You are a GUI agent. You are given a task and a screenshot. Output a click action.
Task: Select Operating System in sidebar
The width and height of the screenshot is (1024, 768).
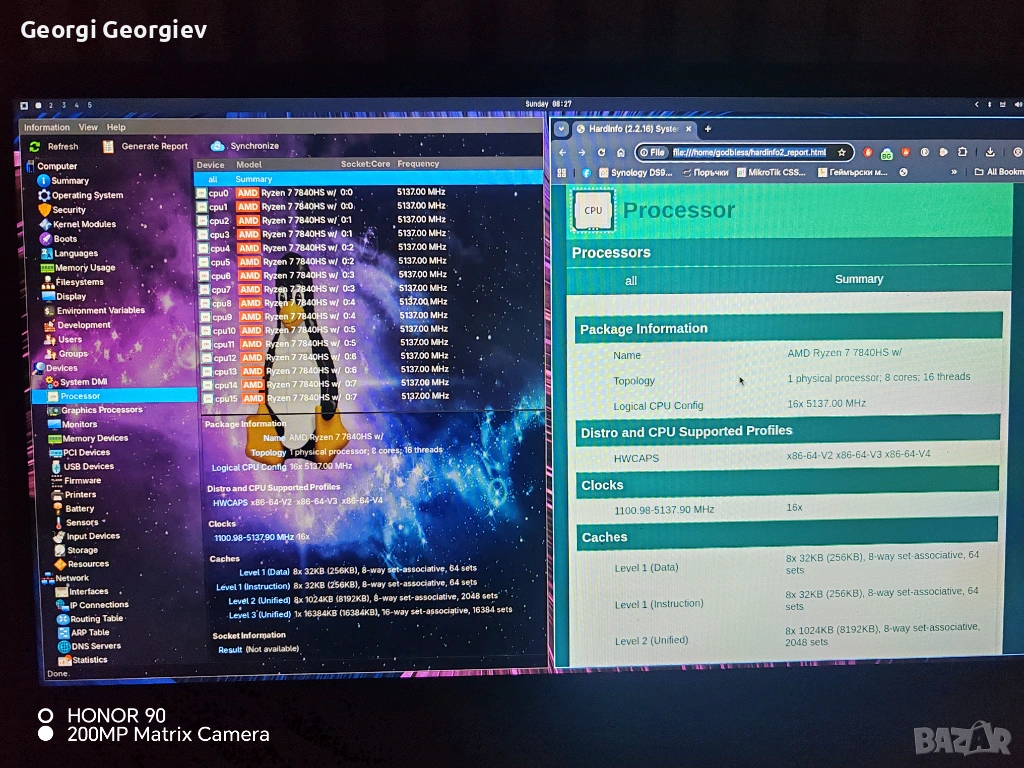(x=87, y=196)
